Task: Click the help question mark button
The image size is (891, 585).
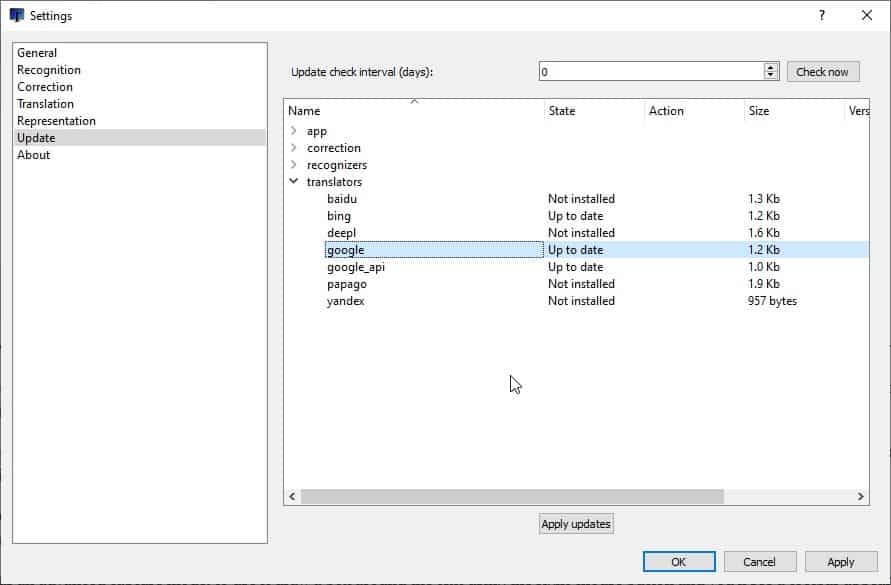Action: (822, 16)
